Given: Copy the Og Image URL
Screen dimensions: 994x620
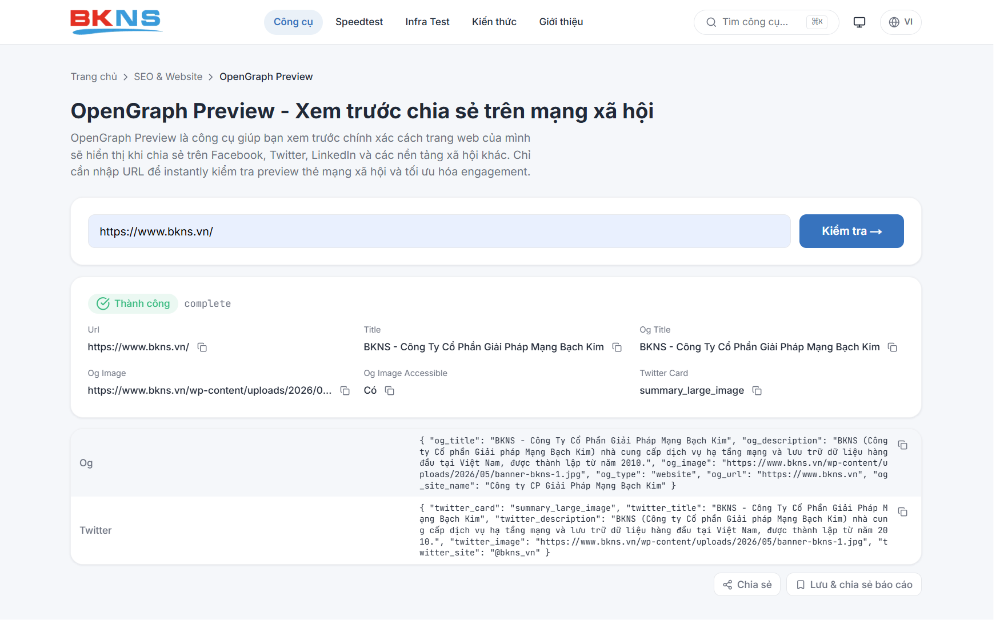Looking at the screenshot, I should pyautogui.click(x=345, y=391).
